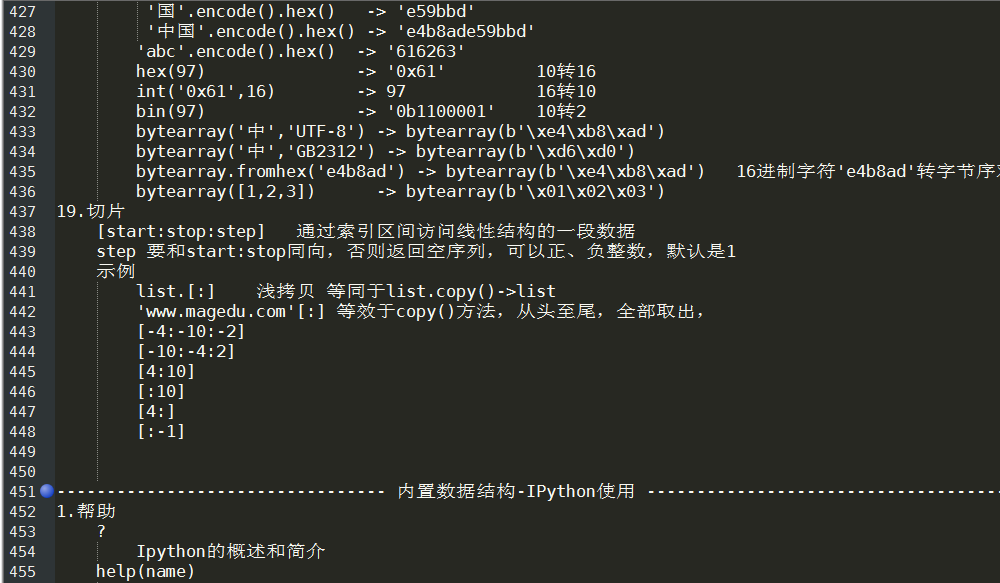Click on the hex(97) code line
Screen dimensions: 1000x583
[170, 71]
